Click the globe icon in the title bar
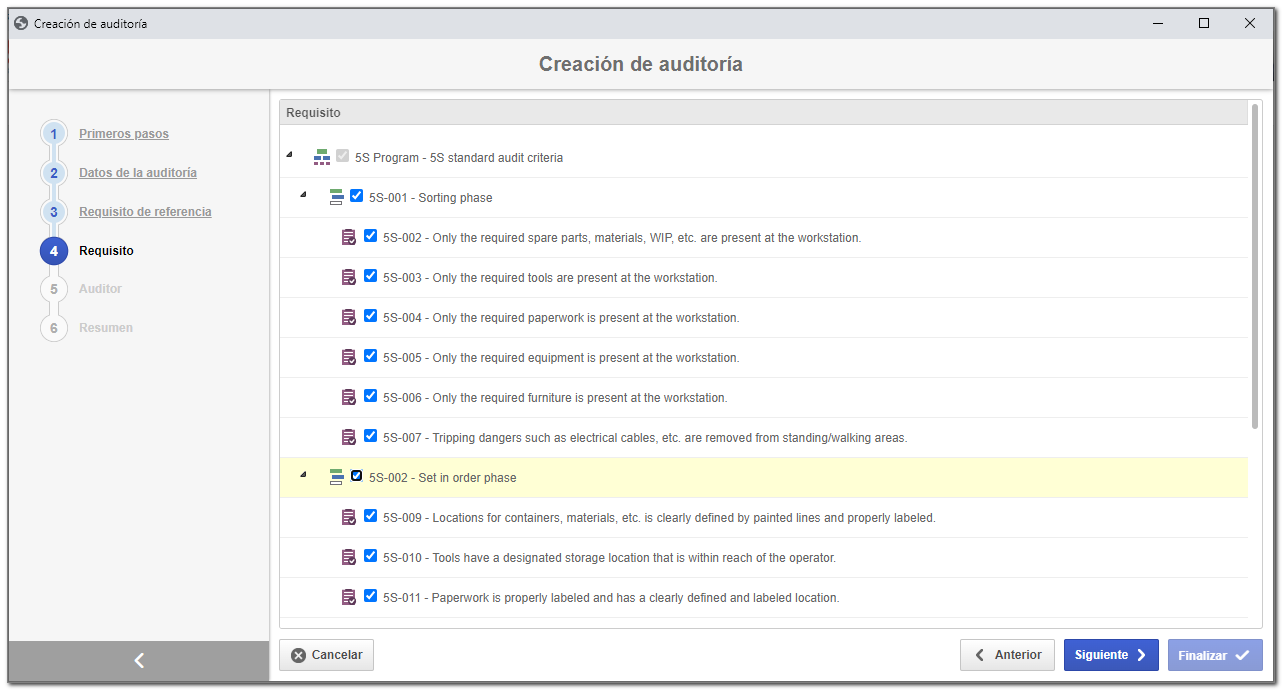This screenshot has width=1282, height=690. tap(21, 23)
